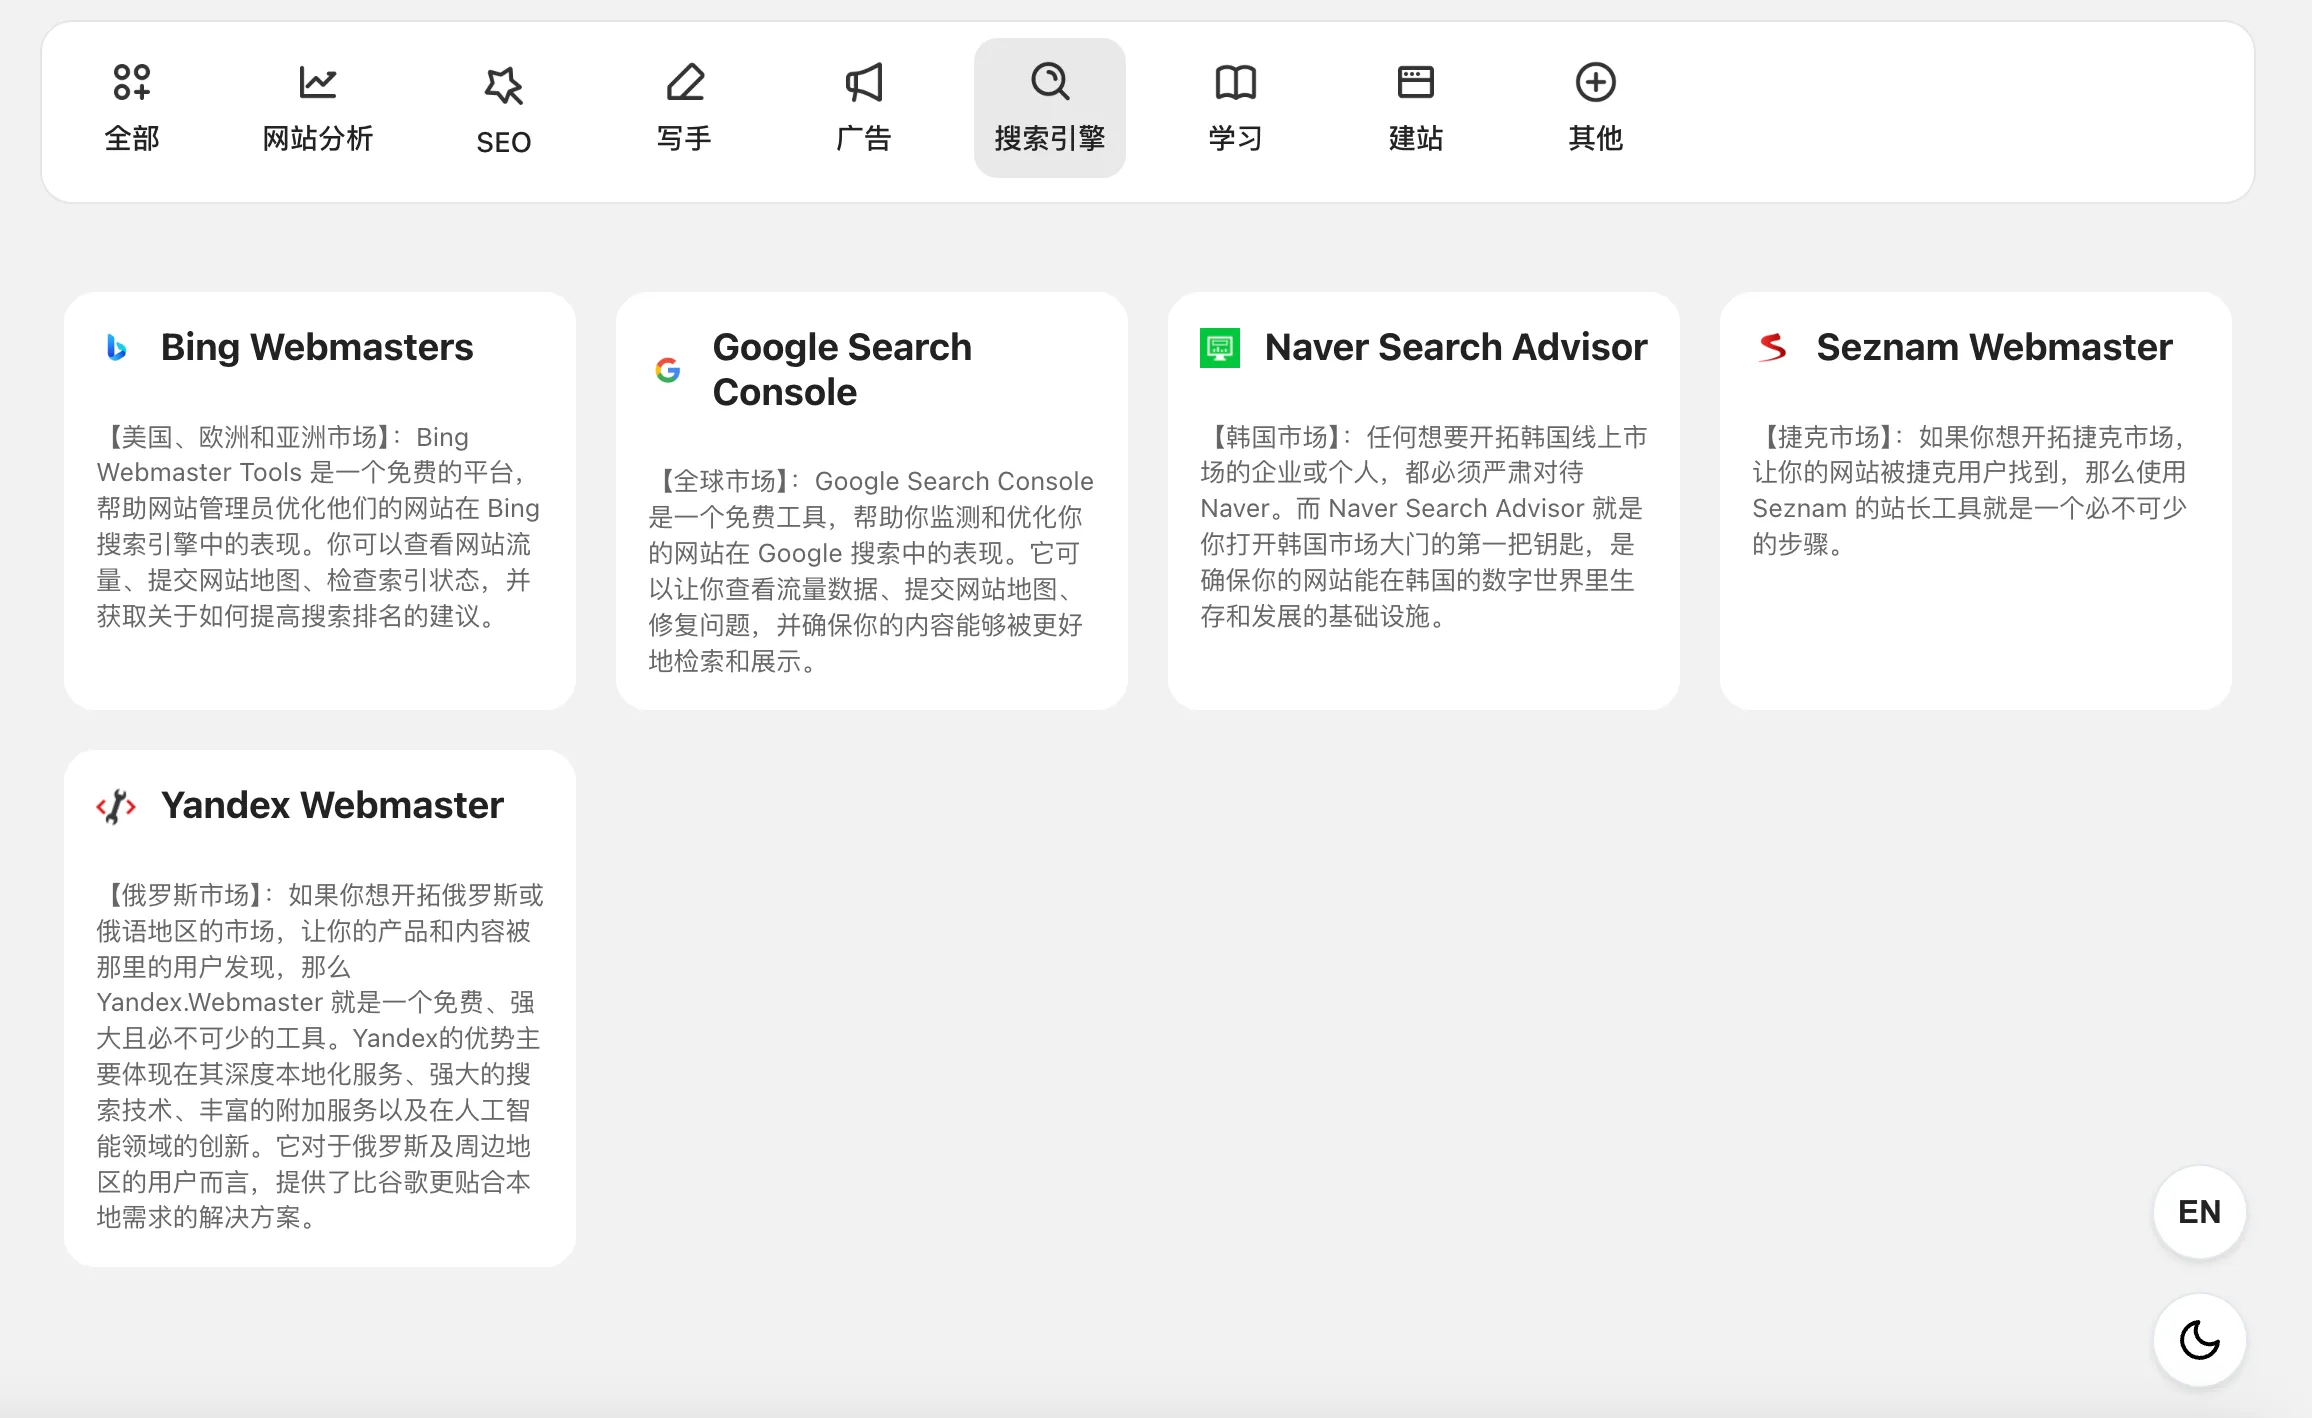Open the 写手 tab label
Viewport: 2312px width, 1418px height.
[684, 138]
